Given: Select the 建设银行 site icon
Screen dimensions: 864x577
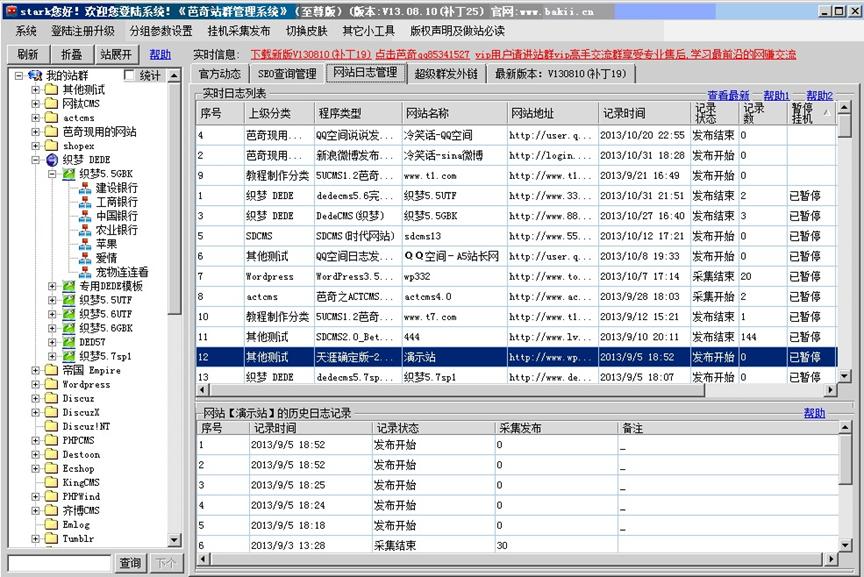Looking at the screenshot, I should coord(84,188).
